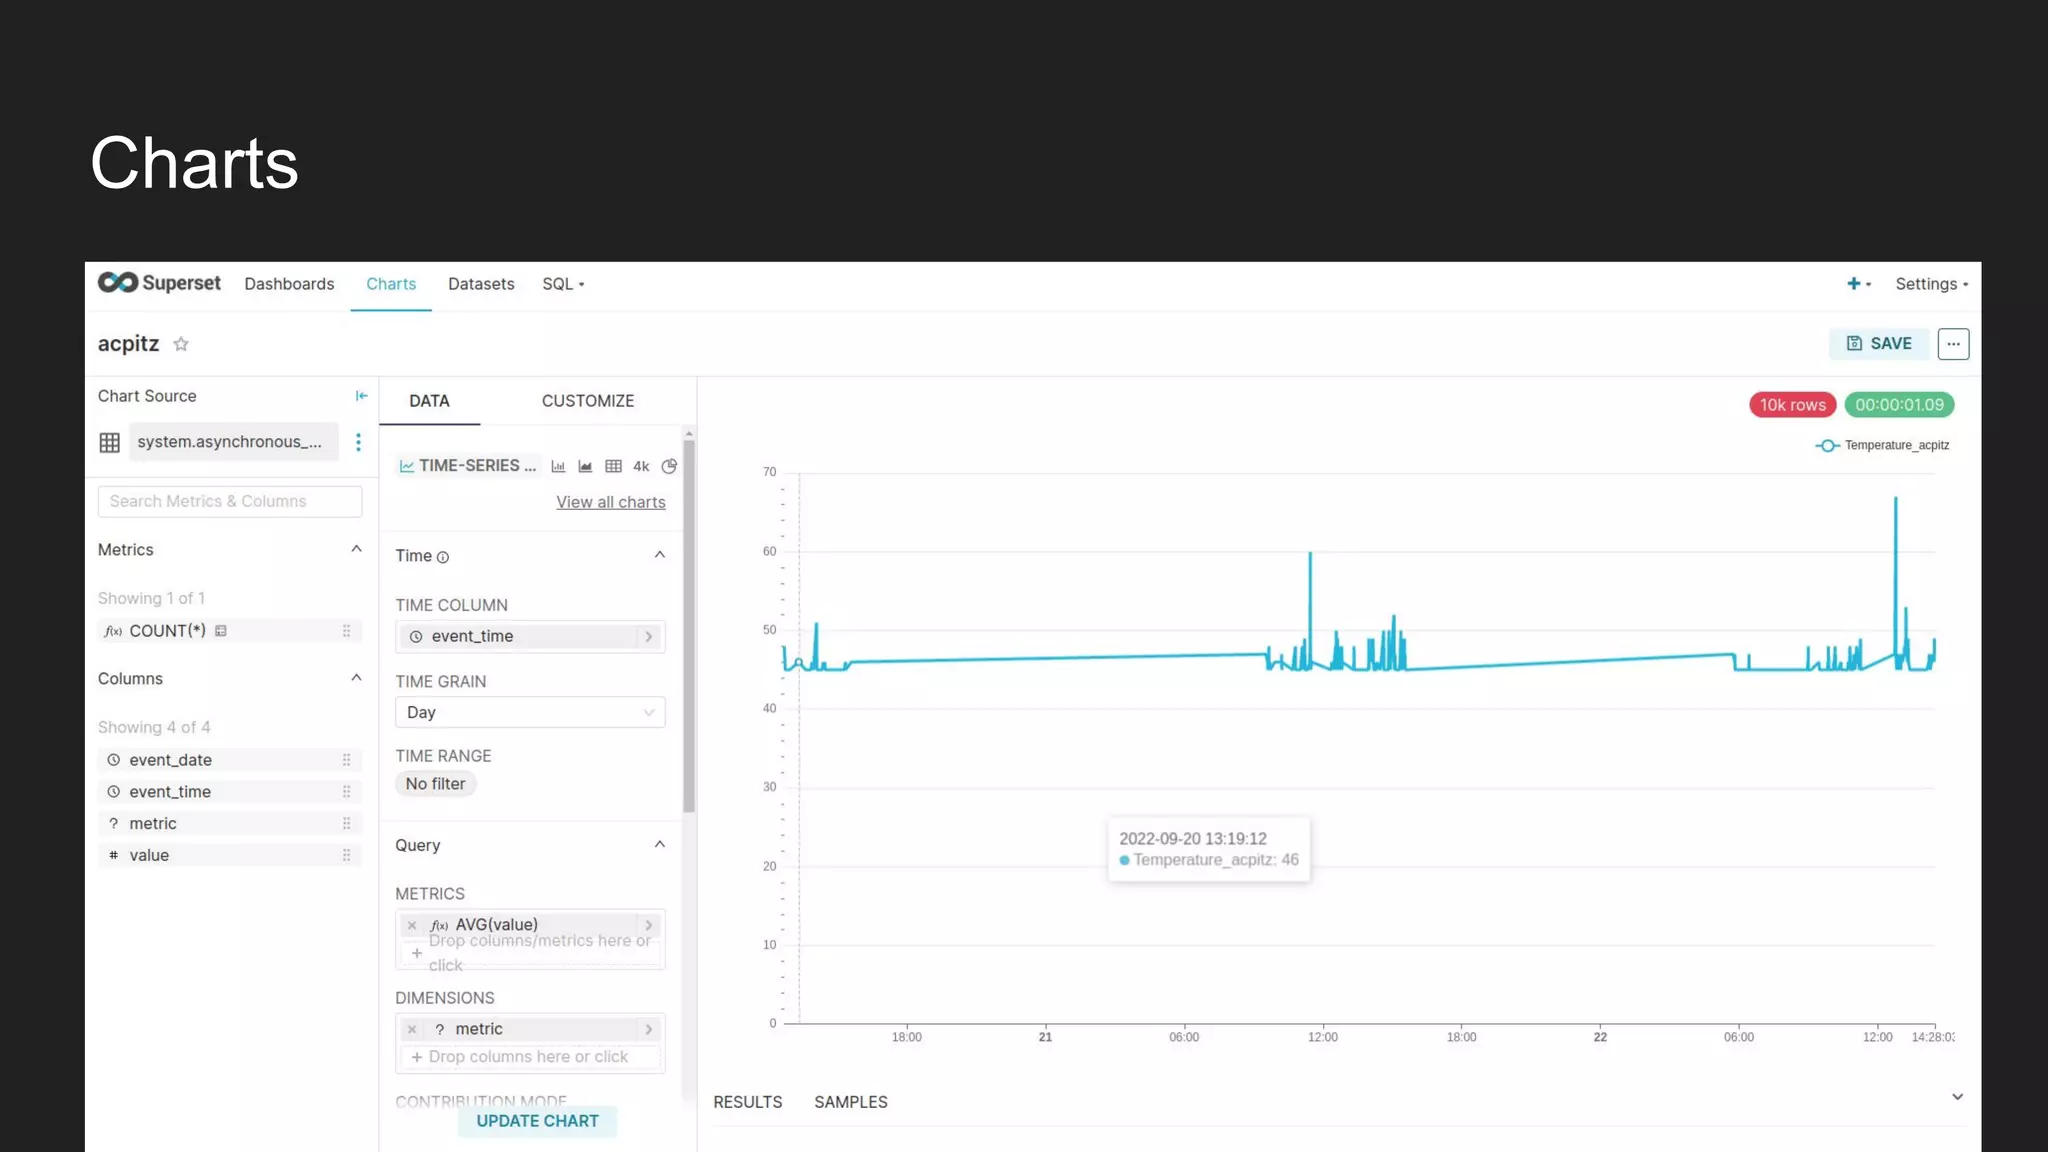Remove the metric dimension
The width and height of the screenshot is (2048, 1152).
[x=412, y=1029]
